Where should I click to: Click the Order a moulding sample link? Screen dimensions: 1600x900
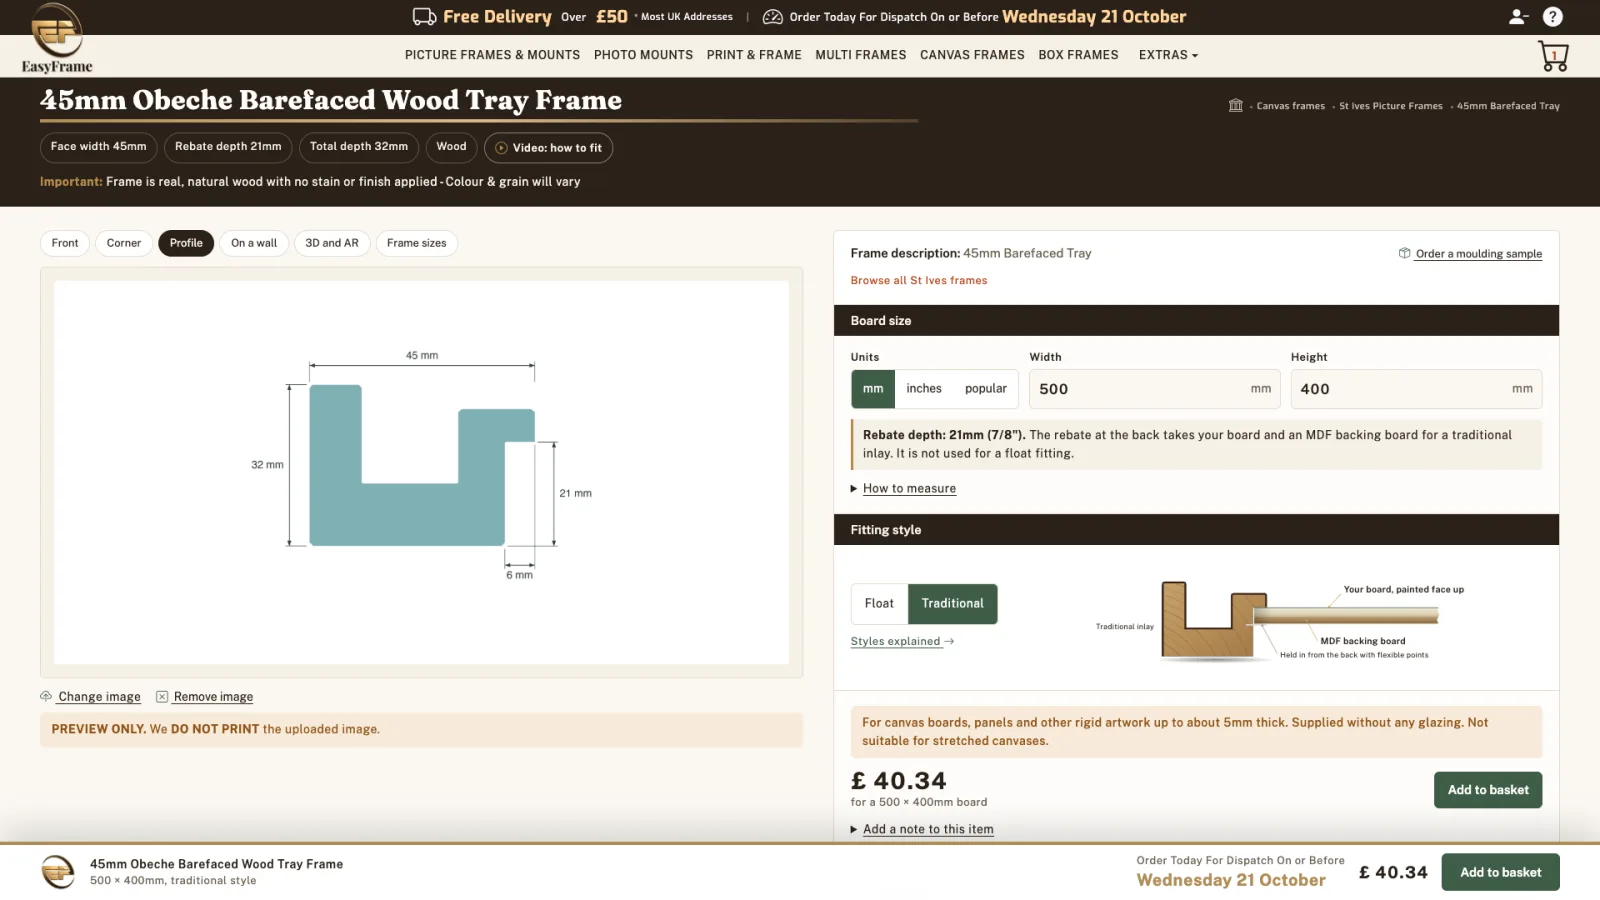(1478, 254)
